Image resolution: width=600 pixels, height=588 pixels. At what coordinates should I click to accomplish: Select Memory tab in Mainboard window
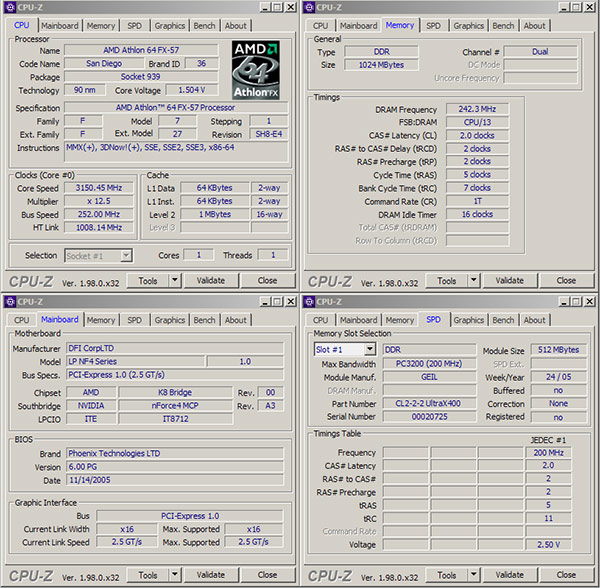(x=101, y=320)
